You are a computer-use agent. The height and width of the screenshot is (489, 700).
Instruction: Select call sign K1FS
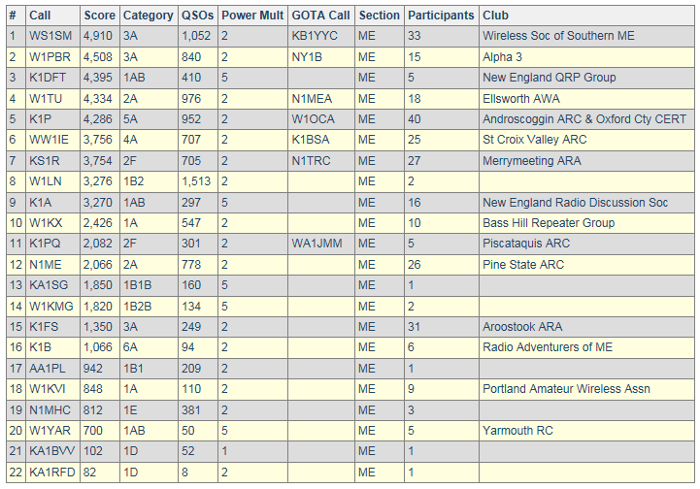44,326
